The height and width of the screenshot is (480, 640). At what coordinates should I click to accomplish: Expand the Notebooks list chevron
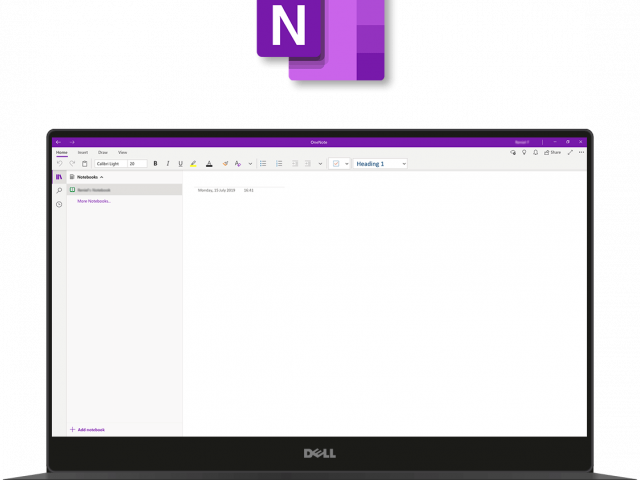(x=101, y=176)
